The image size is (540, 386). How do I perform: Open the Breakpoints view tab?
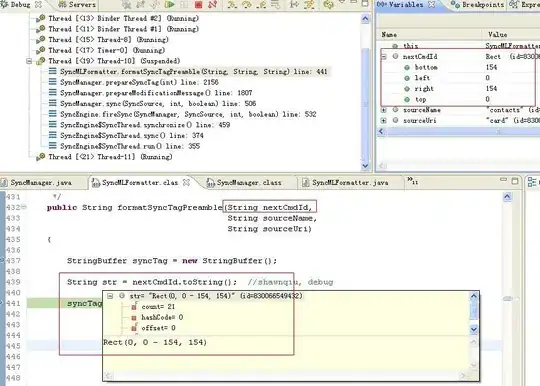(478, 4)
